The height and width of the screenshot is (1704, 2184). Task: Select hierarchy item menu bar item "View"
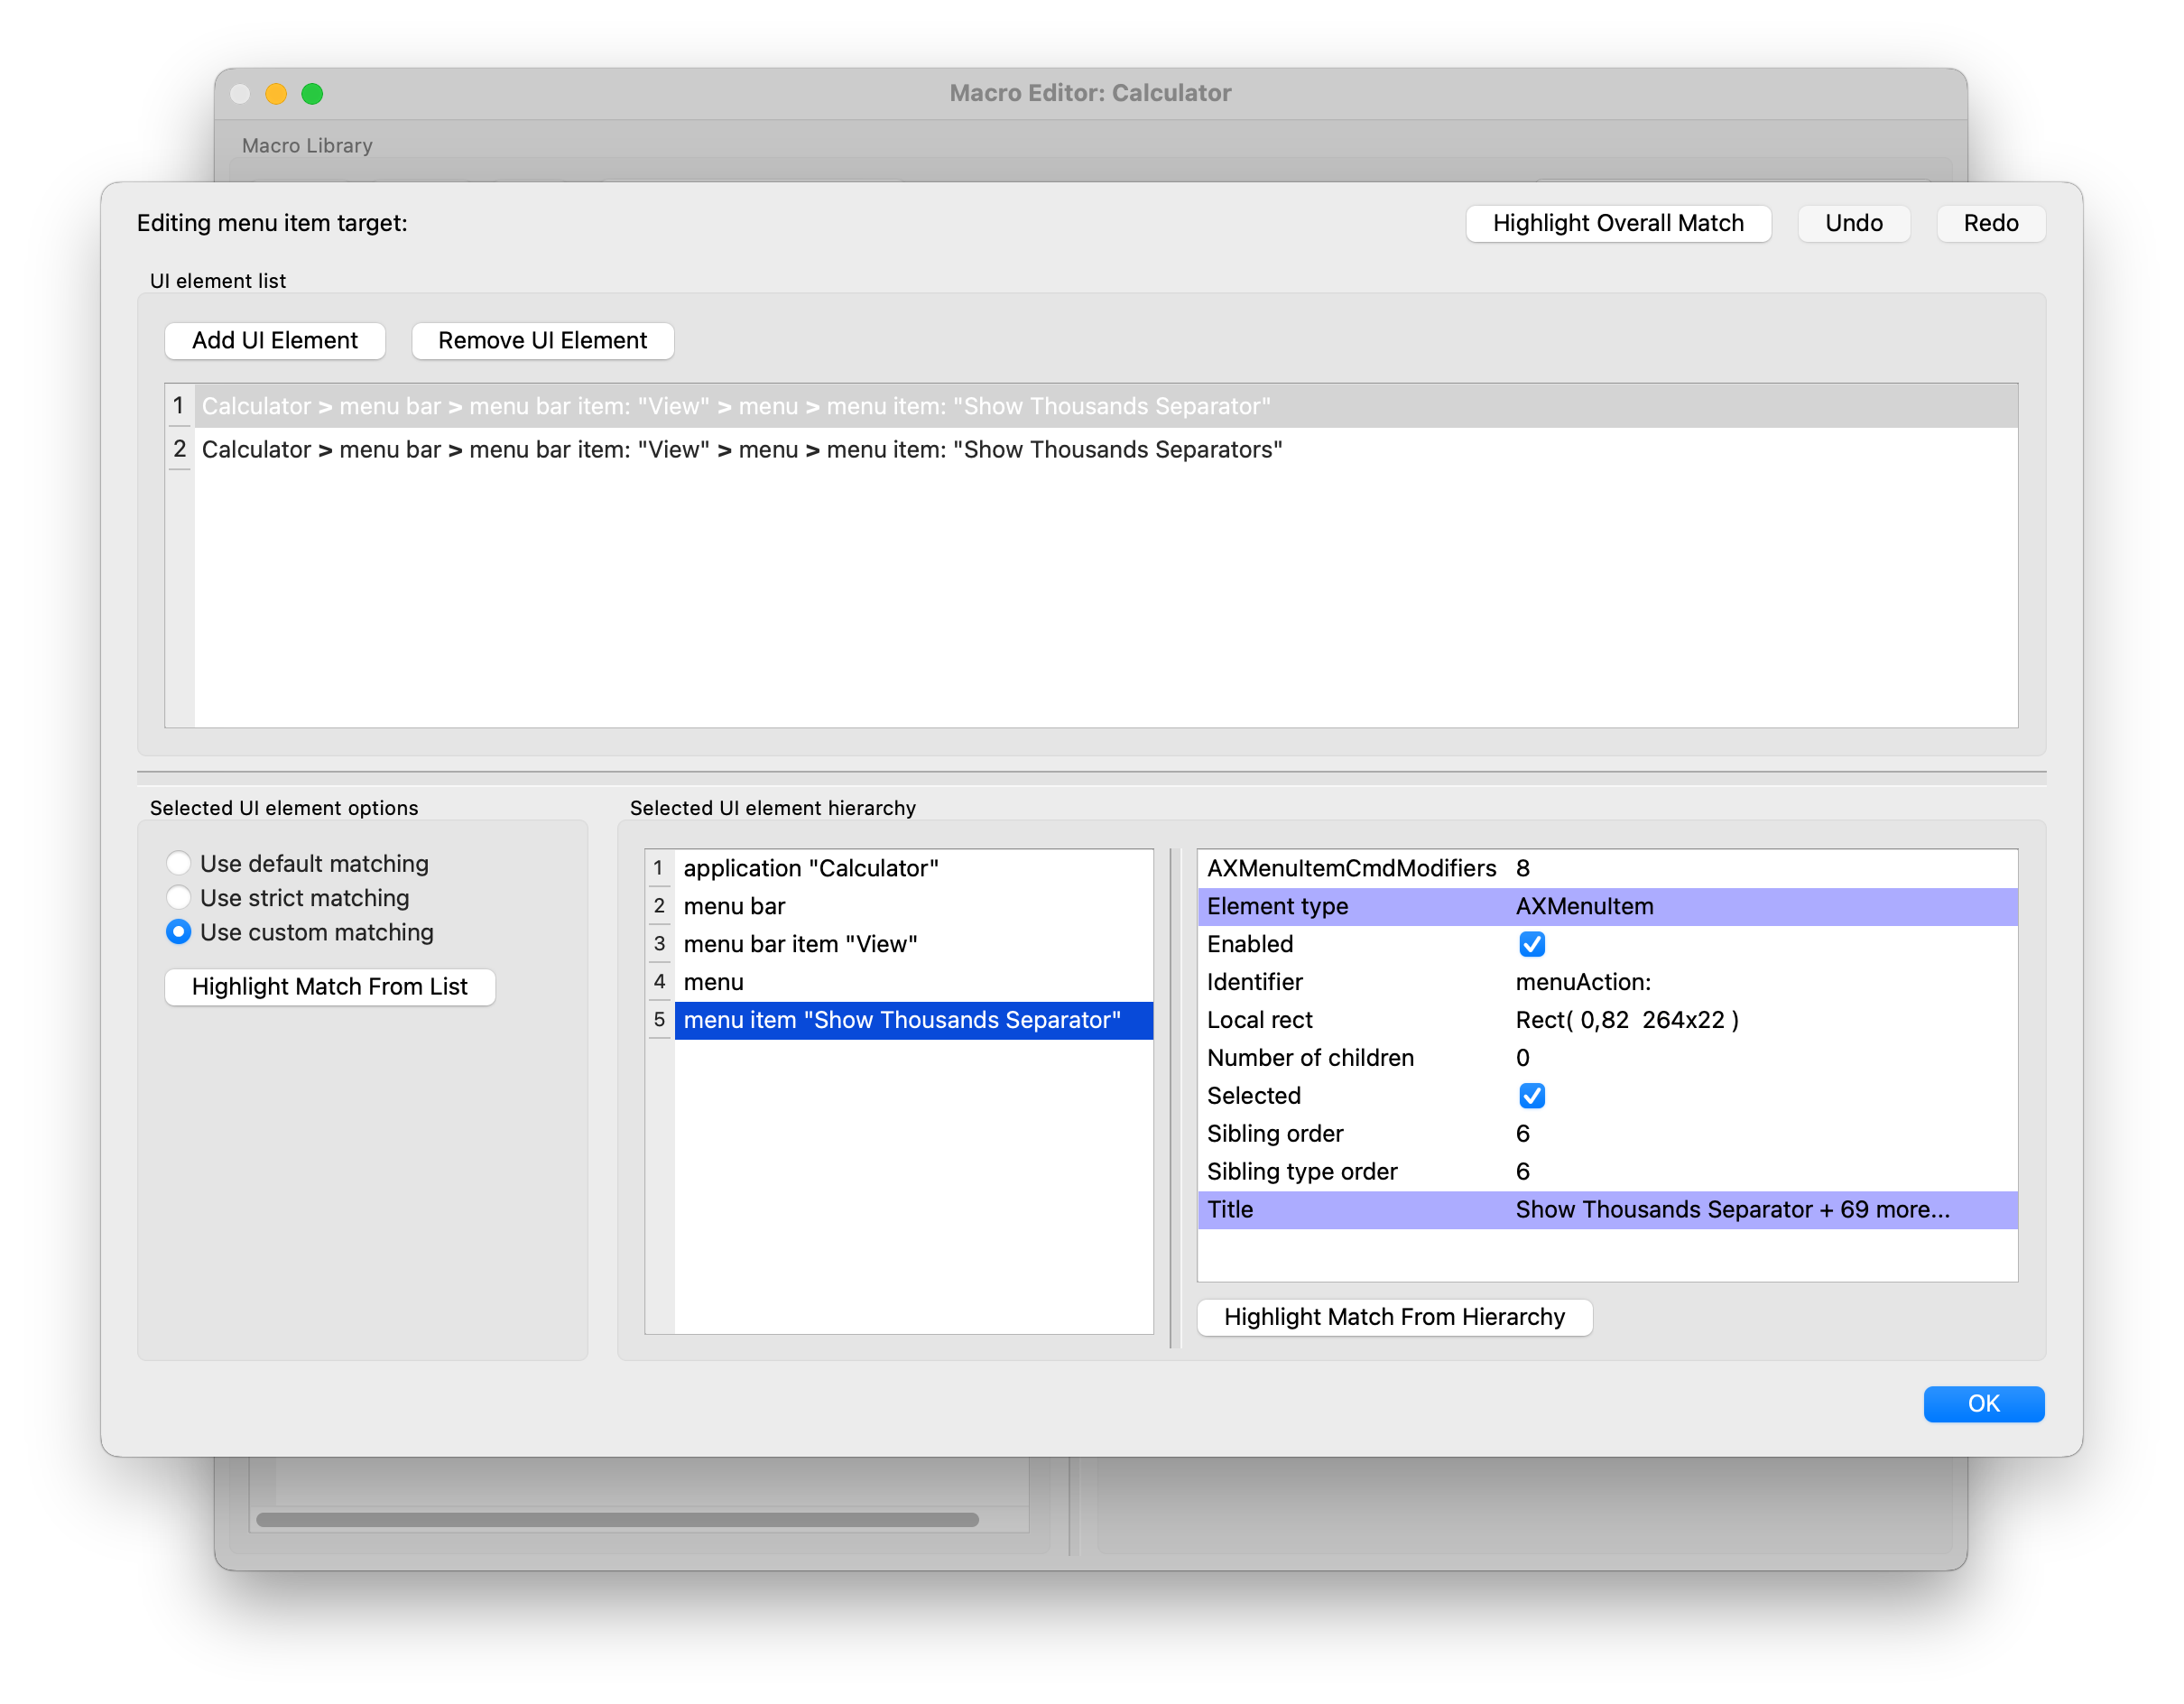[800, 944]
